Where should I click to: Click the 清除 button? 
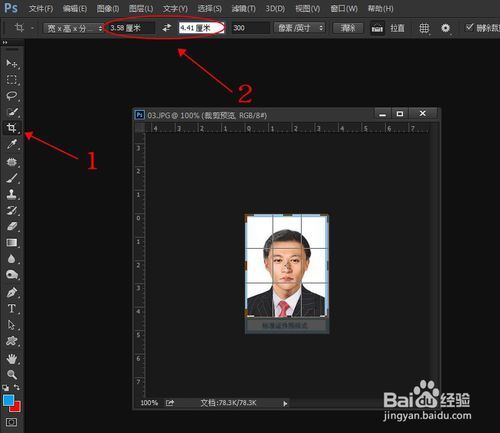pos(348,28)
